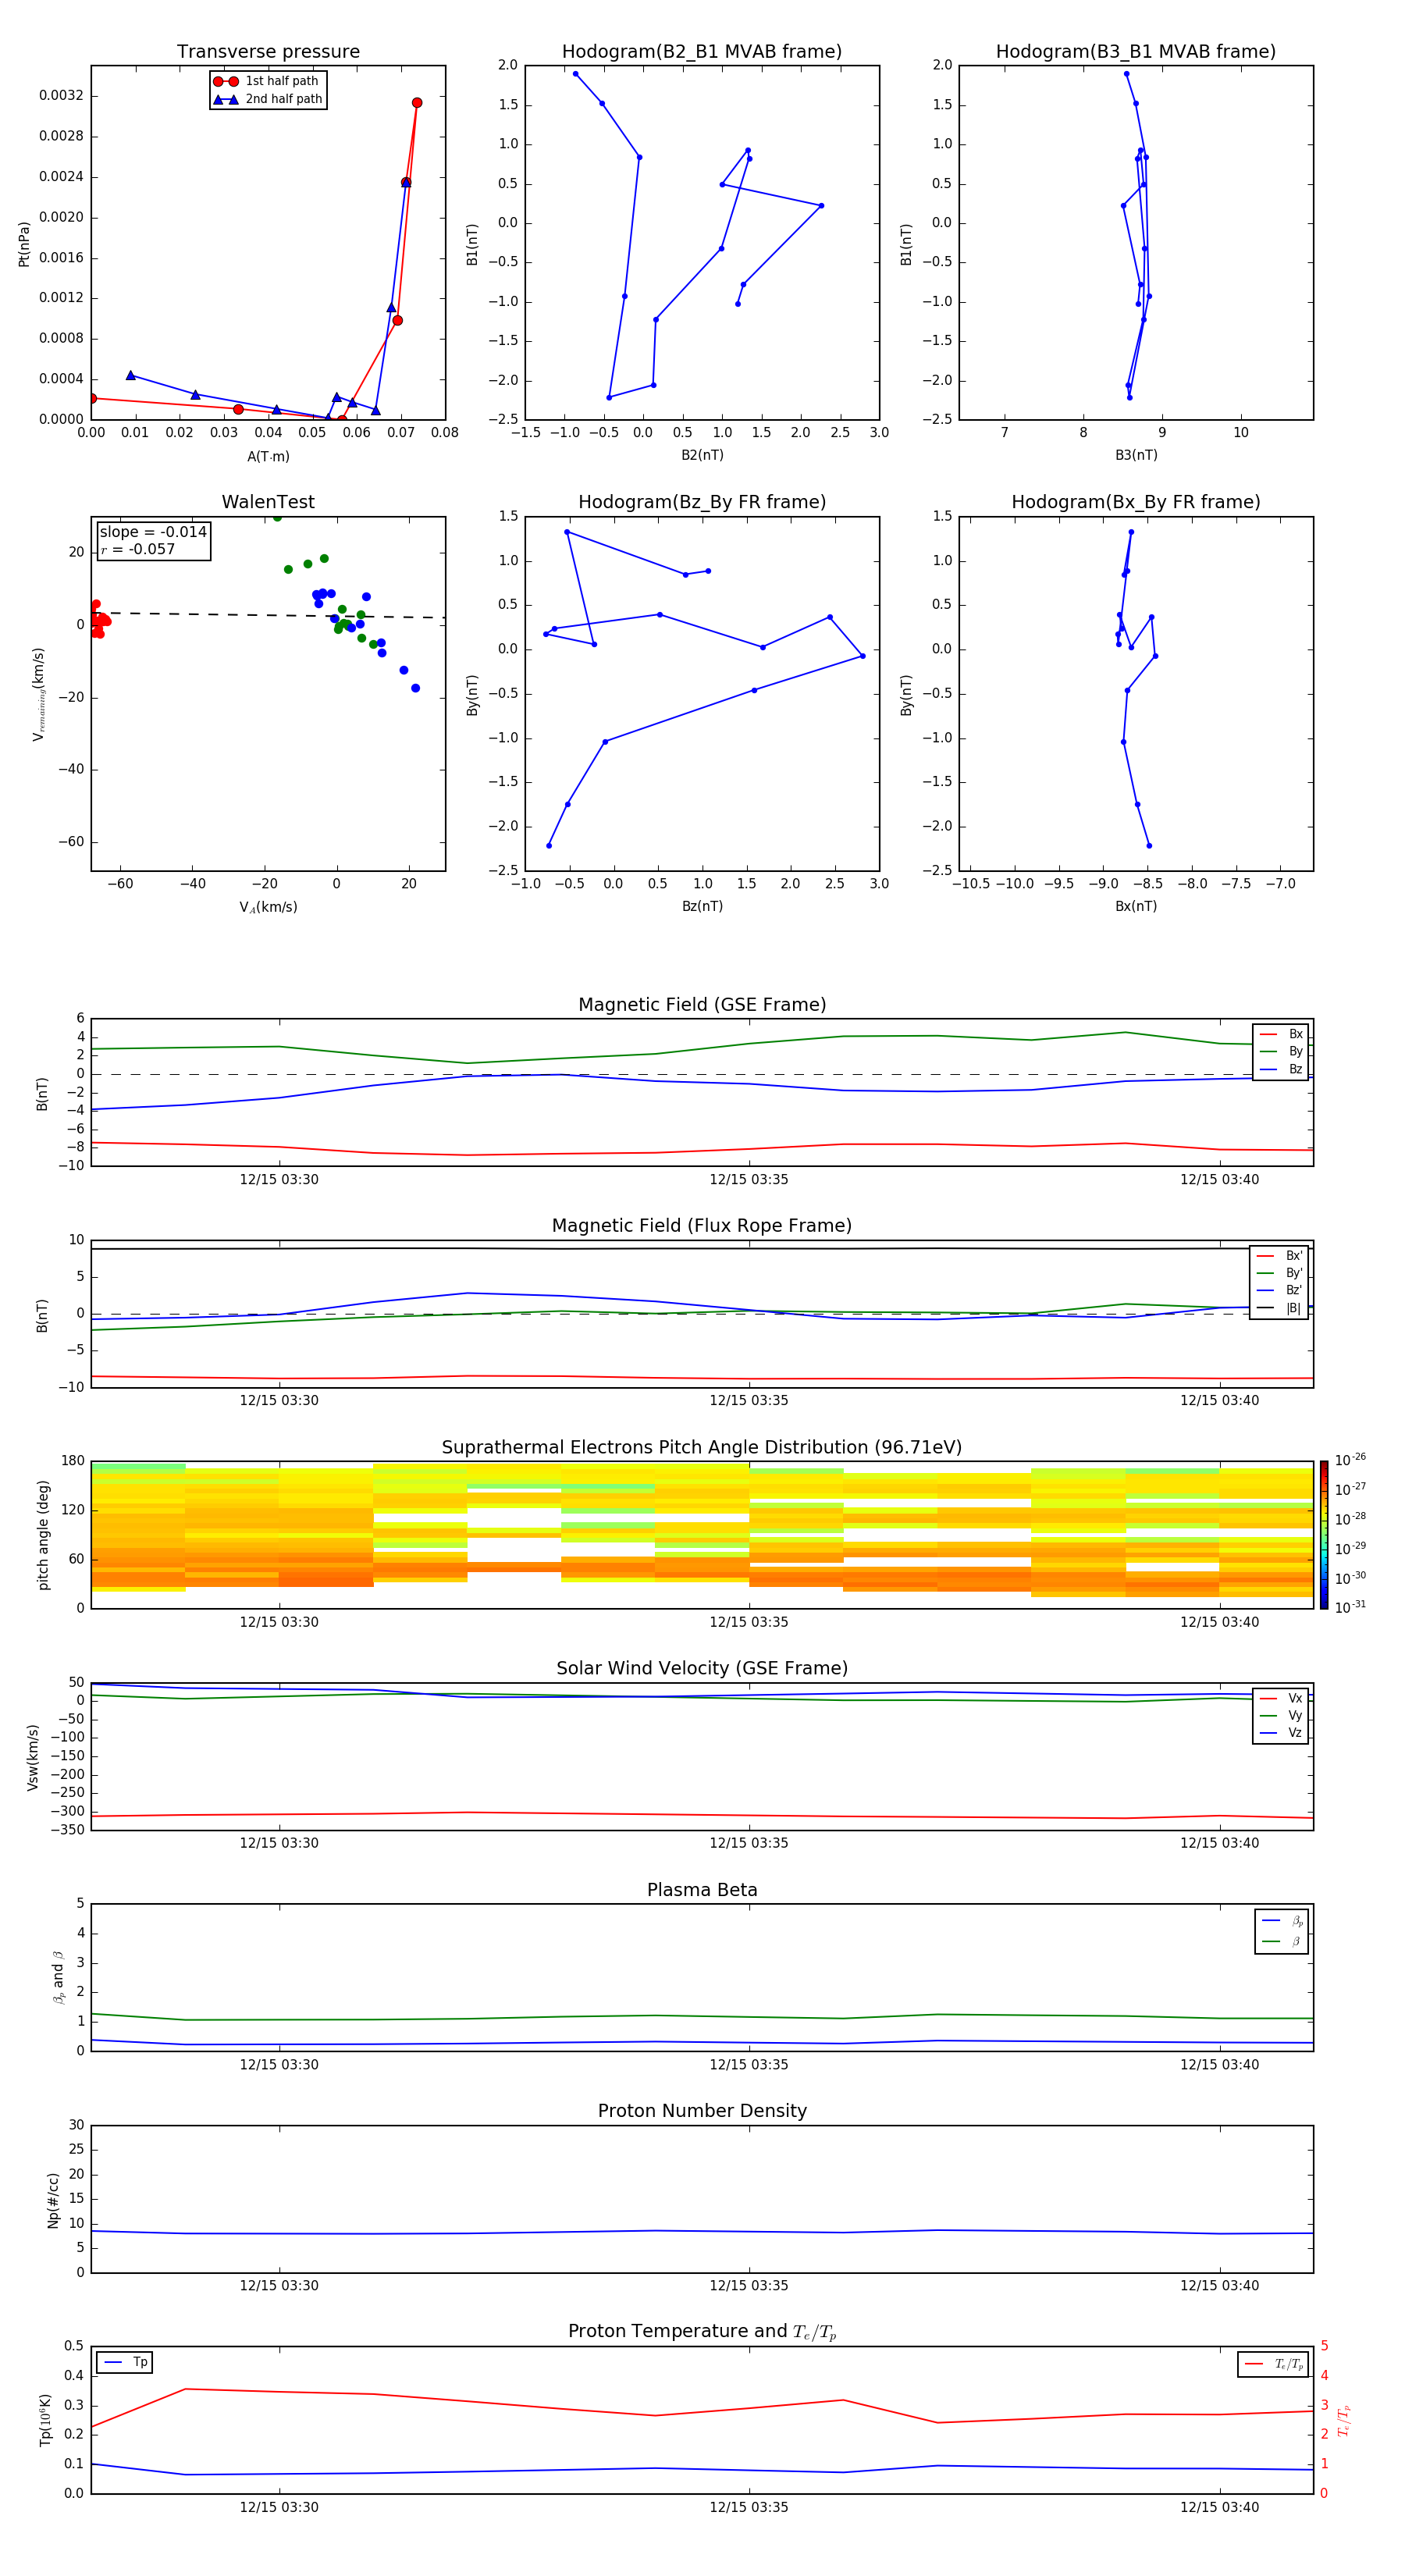Click the 'pitch angle (deg)' y-axis label
This screenshot has height=2576, width=1405.
[43, 1535]
